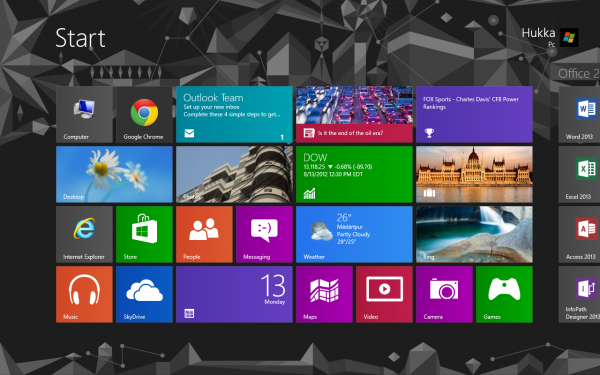
Task: Open the SkyDrive tile
Action: coord(144,294)
